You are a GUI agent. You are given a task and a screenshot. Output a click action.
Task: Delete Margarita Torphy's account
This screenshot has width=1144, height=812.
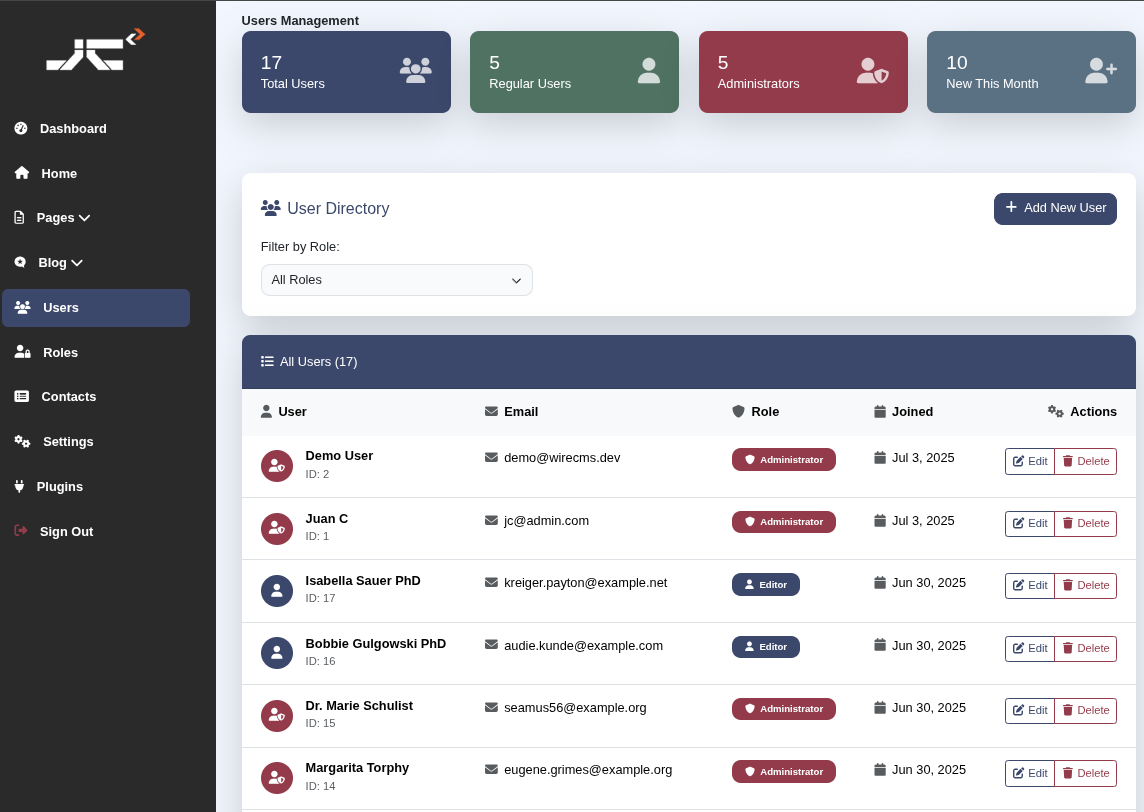[x=1086, y=773]
